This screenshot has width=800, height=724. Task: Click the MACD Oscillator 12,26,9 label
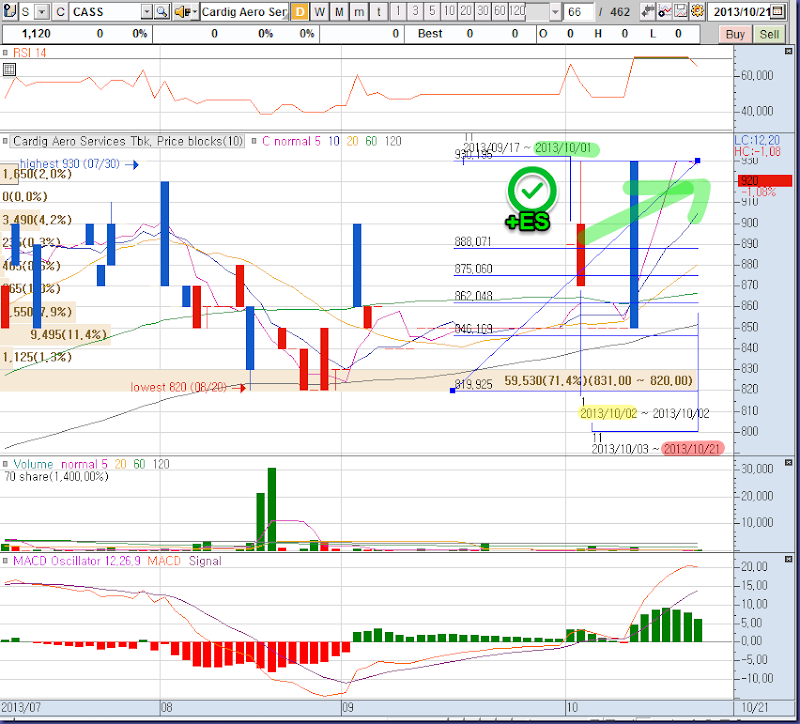click(x=77, y=561)
